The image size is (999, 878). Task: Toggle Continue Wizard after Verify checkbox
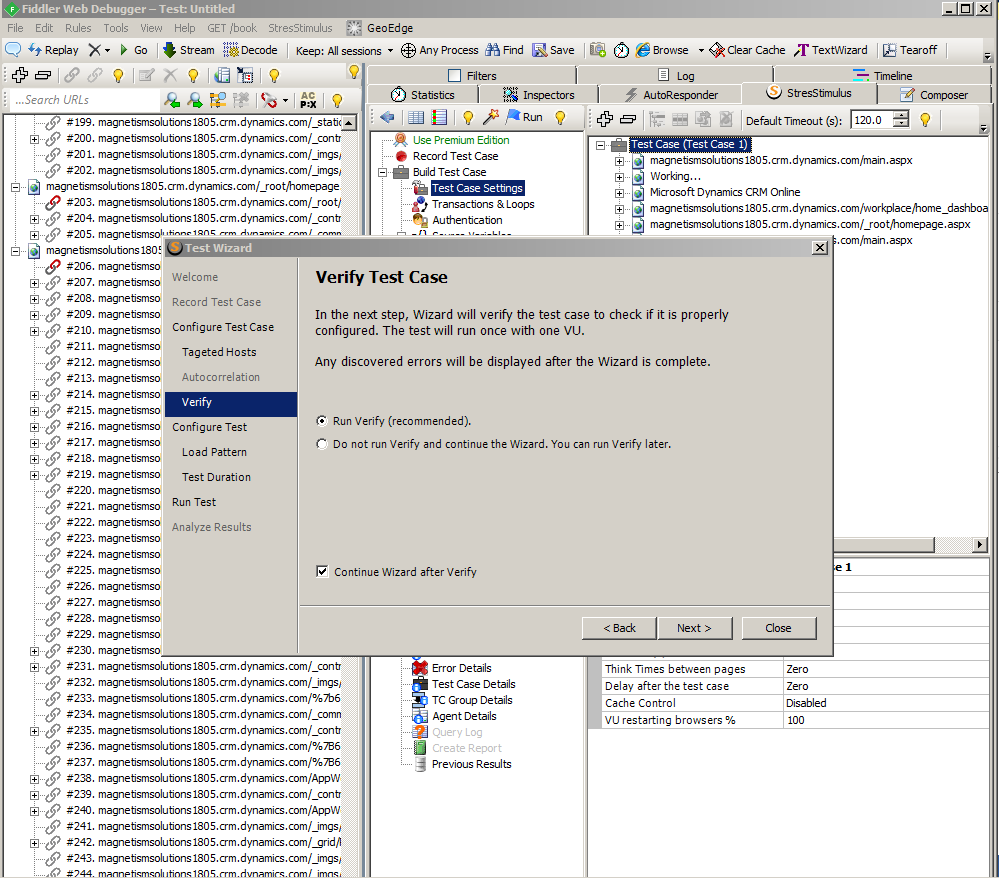tap(322, 572)
